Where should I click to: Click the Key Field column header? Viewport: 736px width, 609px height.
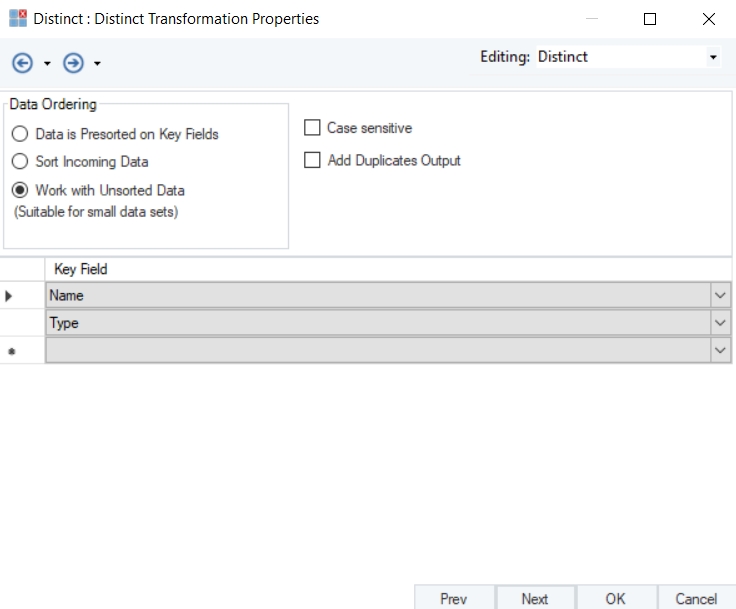[x=80, y=269]
